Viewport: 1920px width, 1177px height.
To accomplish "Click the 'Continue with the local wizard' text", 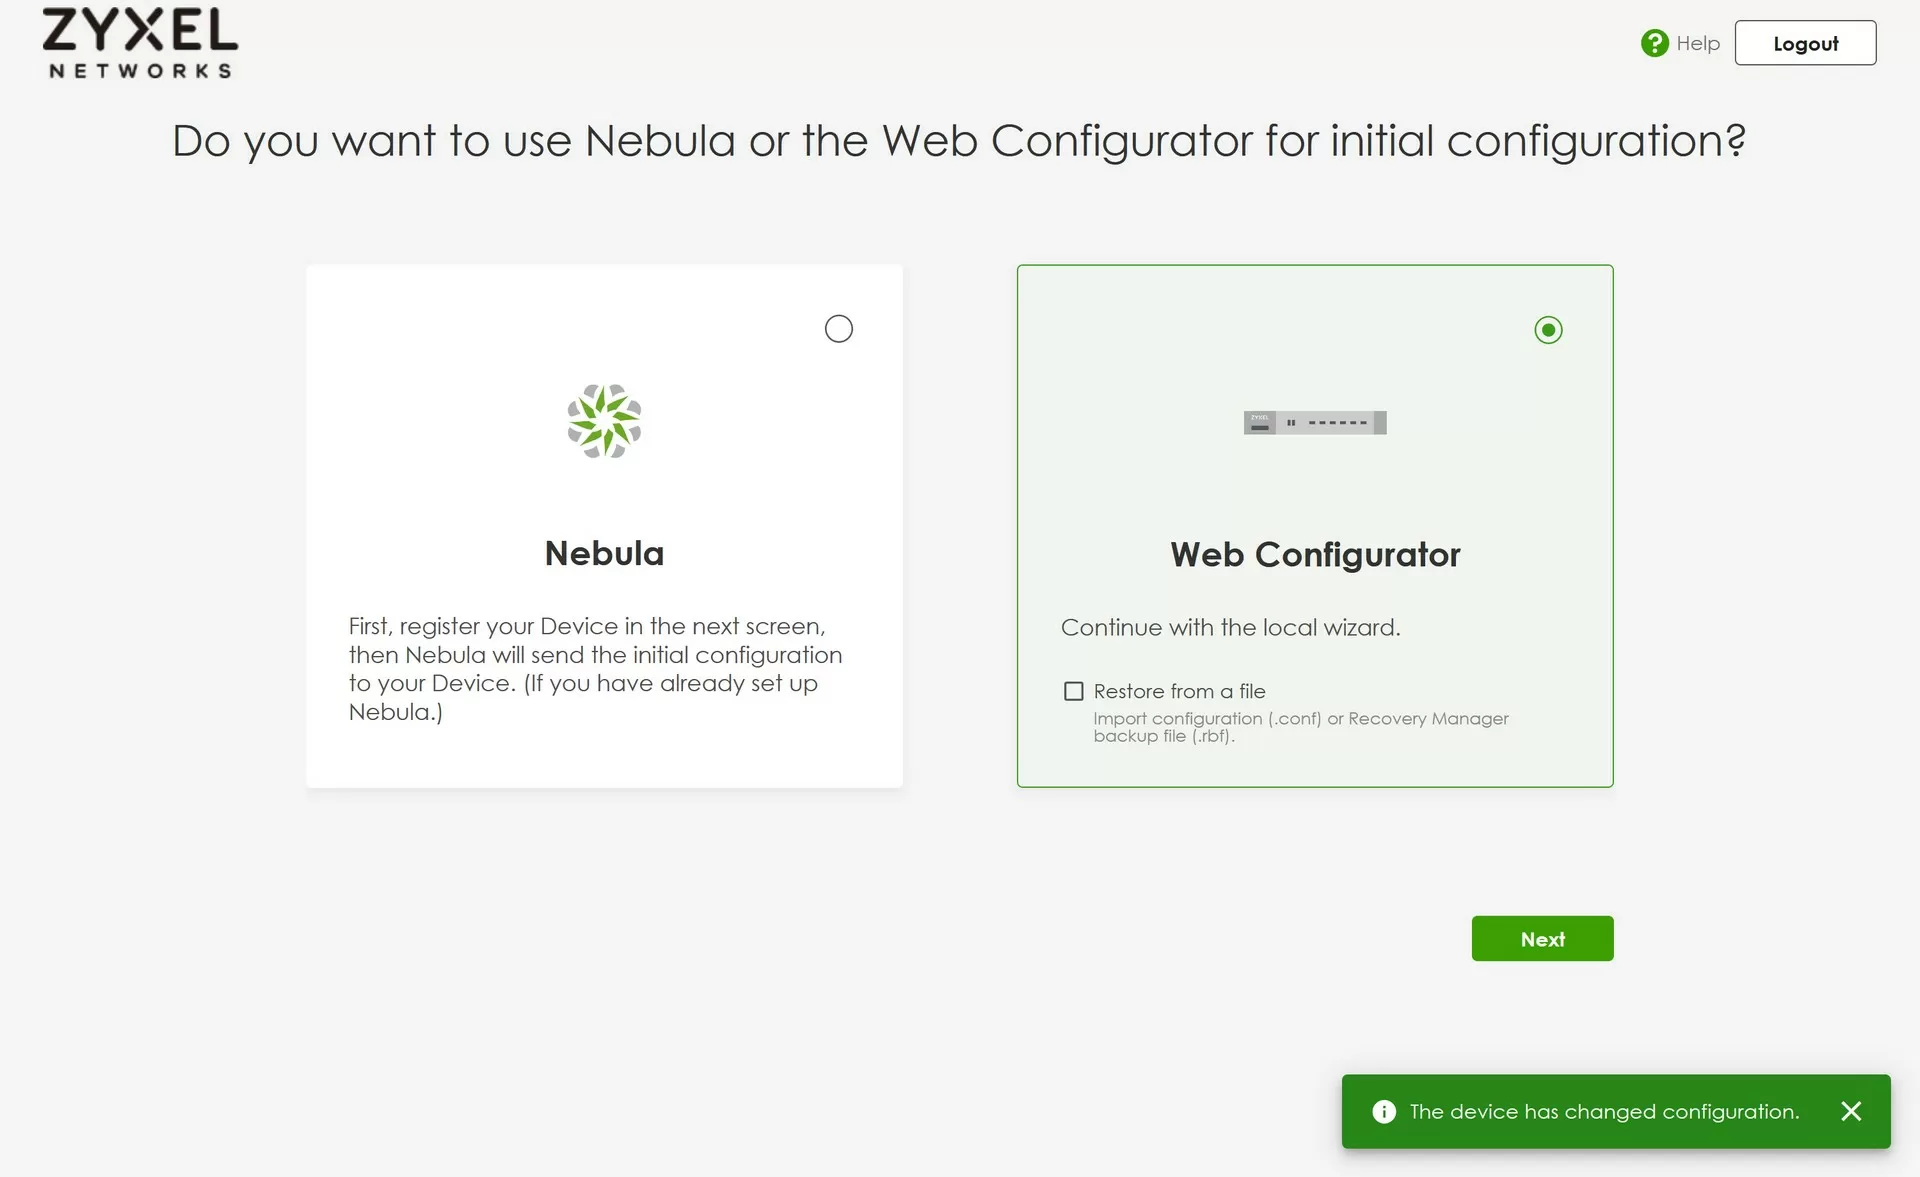I will tap(1230, 627).
